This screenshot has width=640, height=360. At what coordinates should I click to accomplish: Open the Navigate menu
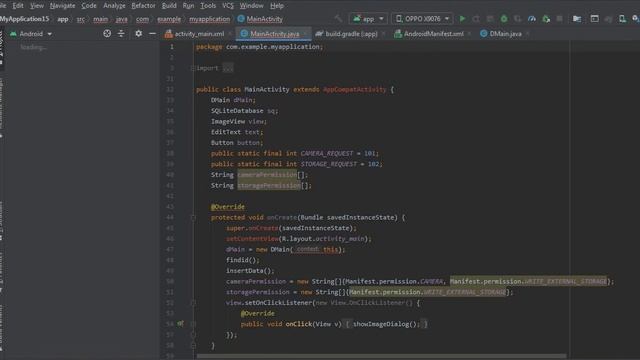(x=62, y=6)
